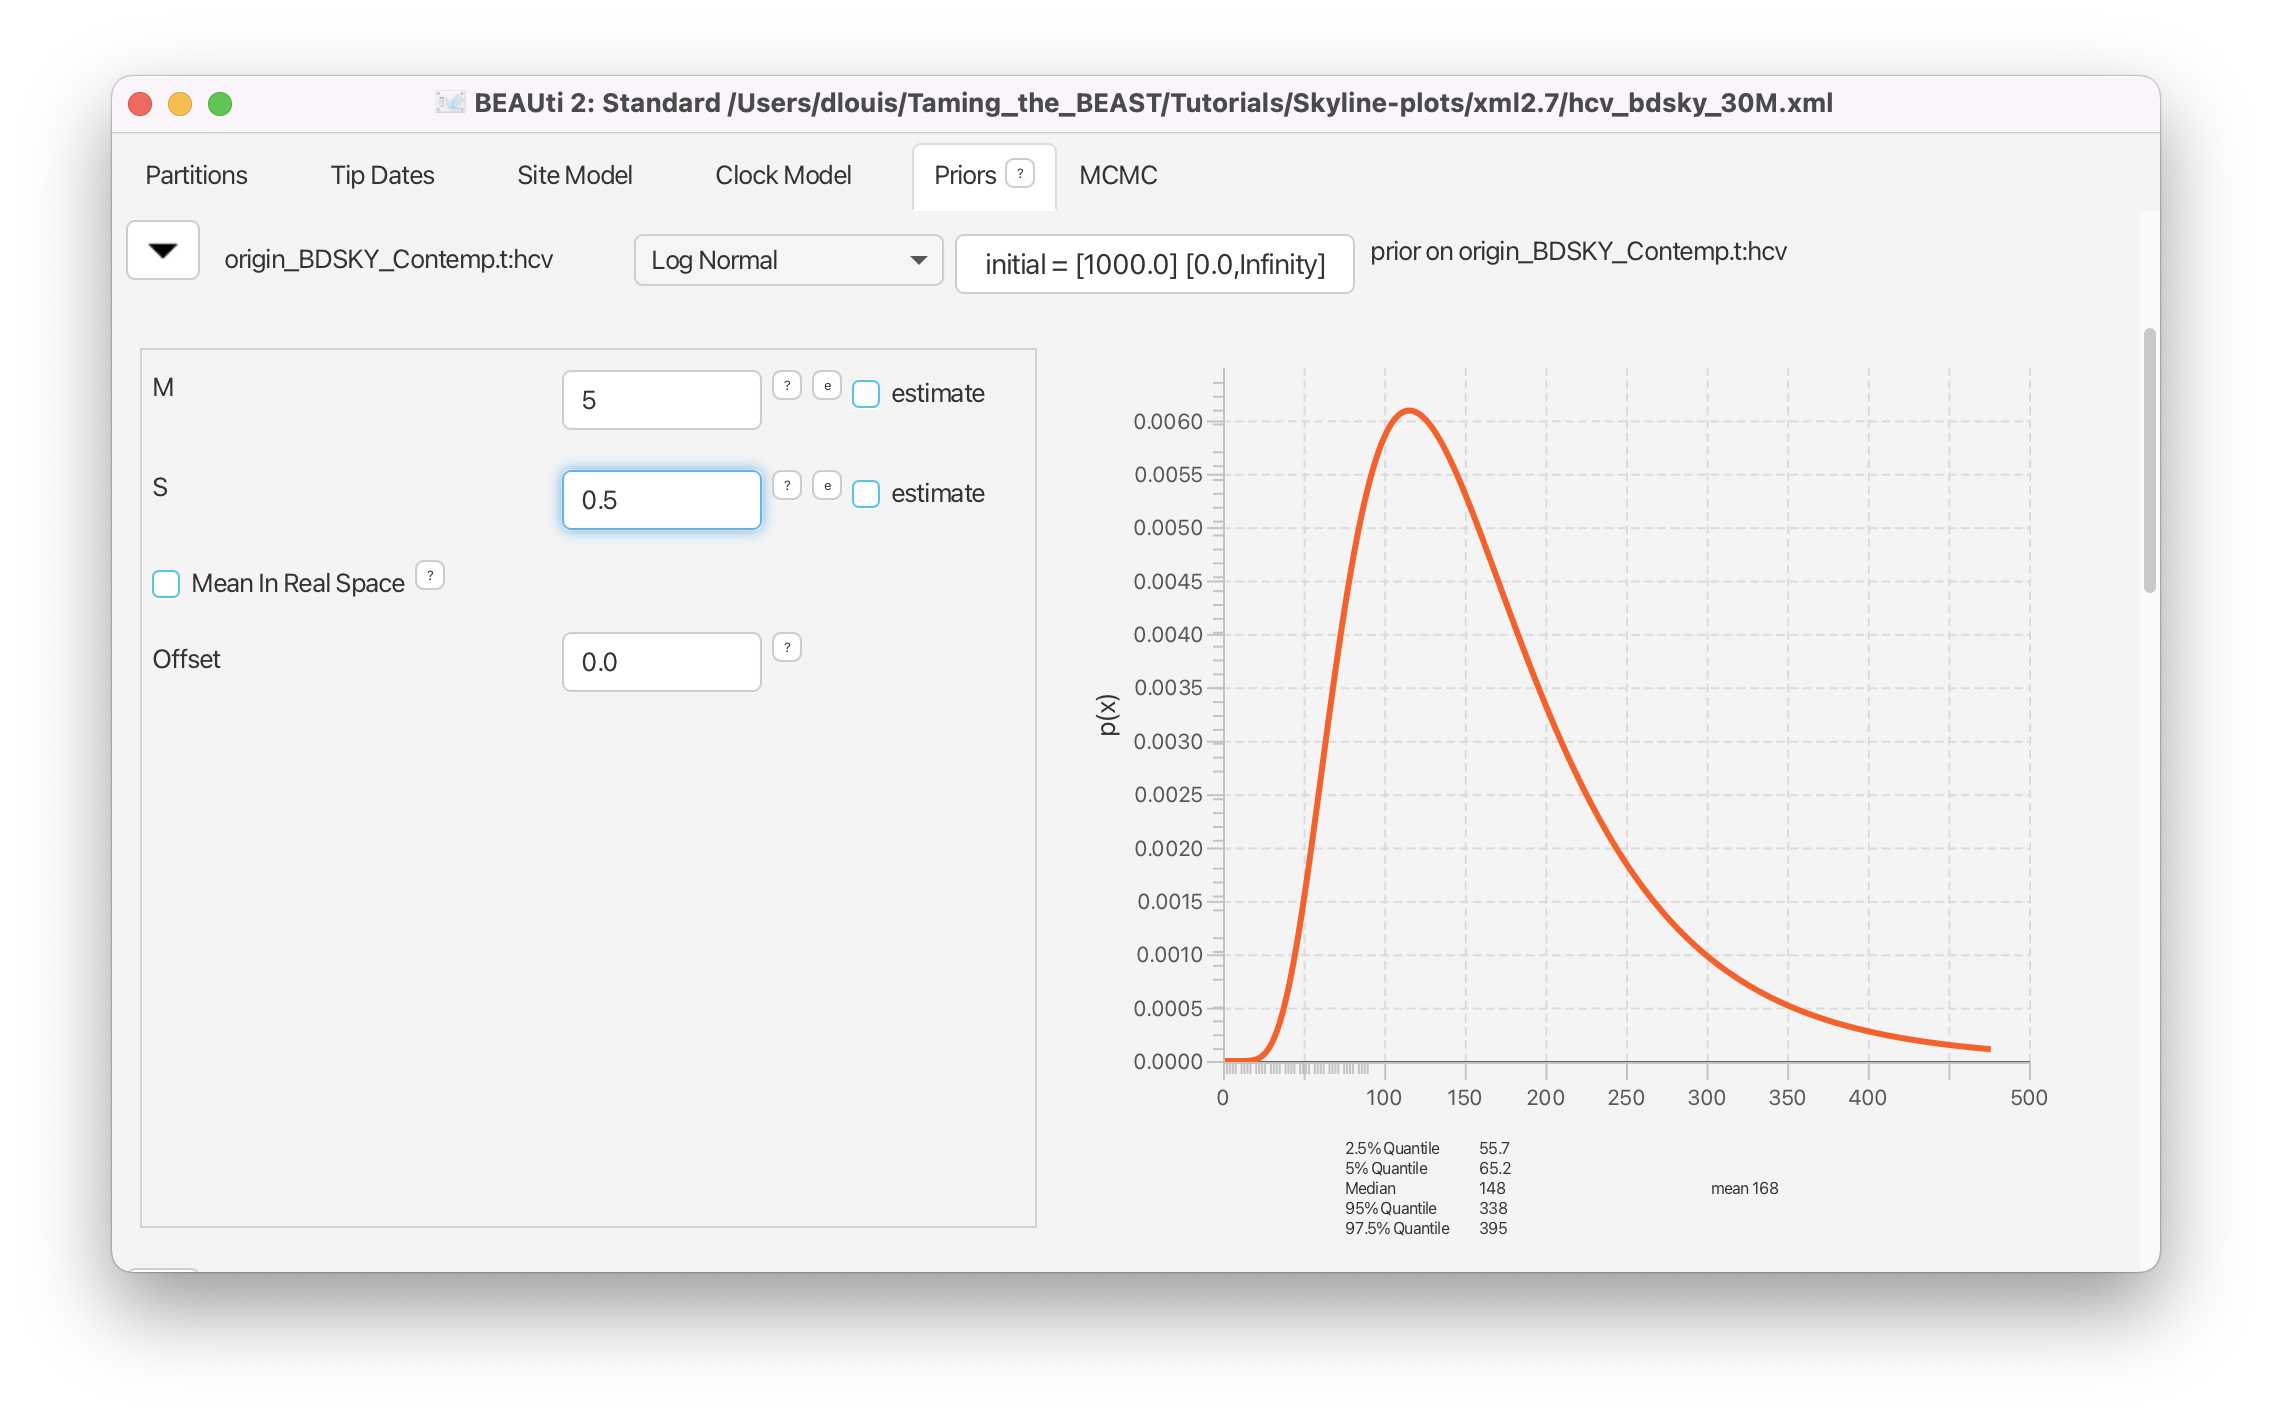
Task: Click the help icon next to Offset
Action: tap(787, 648)
